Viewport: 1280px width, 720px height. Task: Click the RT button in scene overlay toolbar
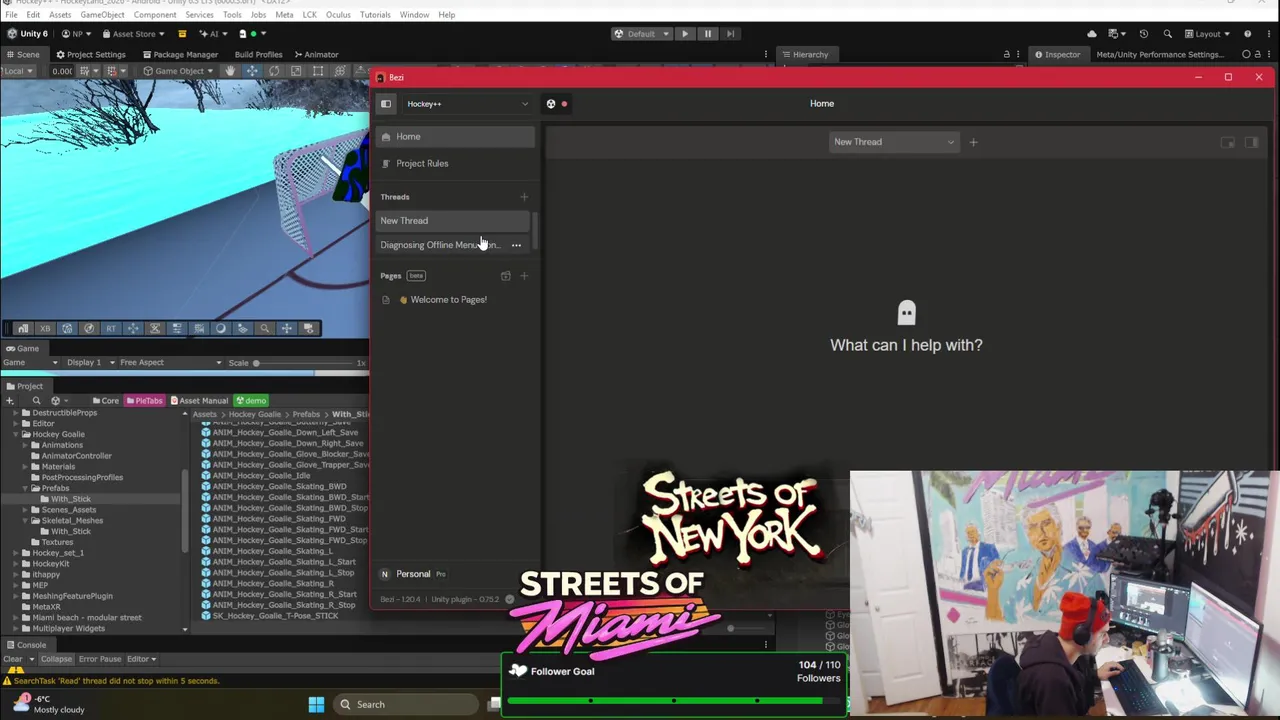(x=111, y=328)
